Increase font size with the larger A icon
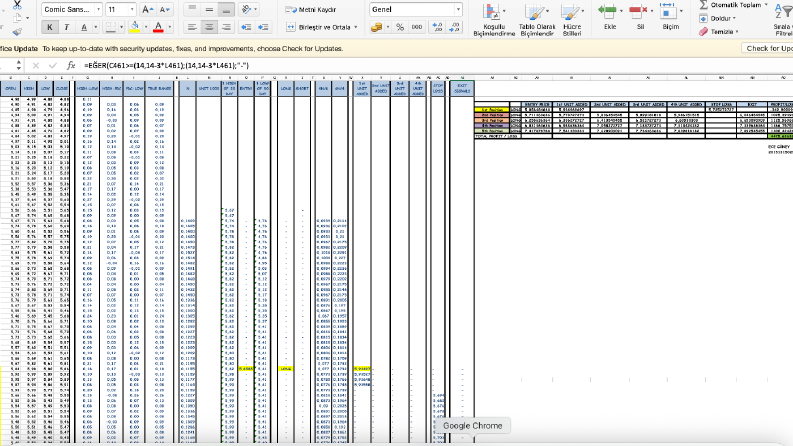Image resolution: width=793 pixels, height=446 pixels. (x=147, y=9)
